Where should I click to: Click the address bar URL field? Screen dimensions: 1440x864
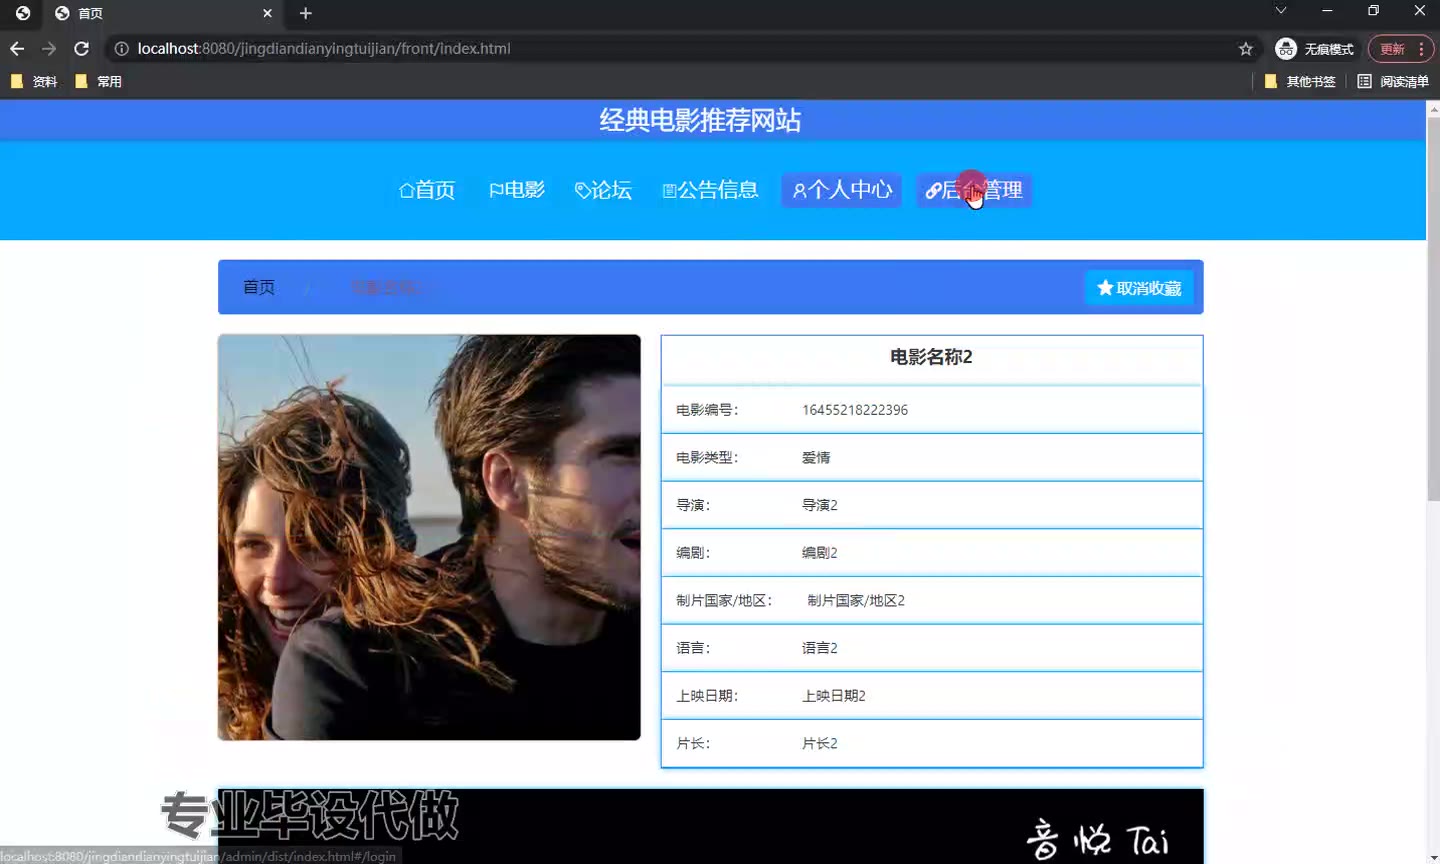[x=680, y=48]
